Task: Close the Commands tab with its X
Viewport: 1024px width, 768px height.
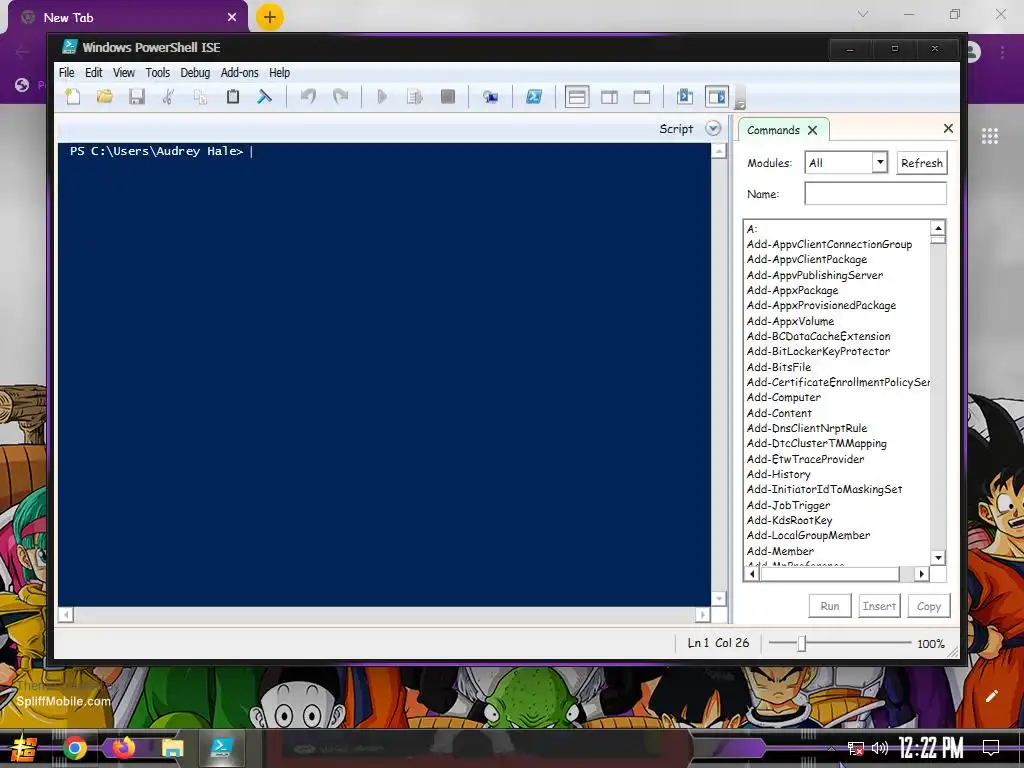Action: point(812,130)
